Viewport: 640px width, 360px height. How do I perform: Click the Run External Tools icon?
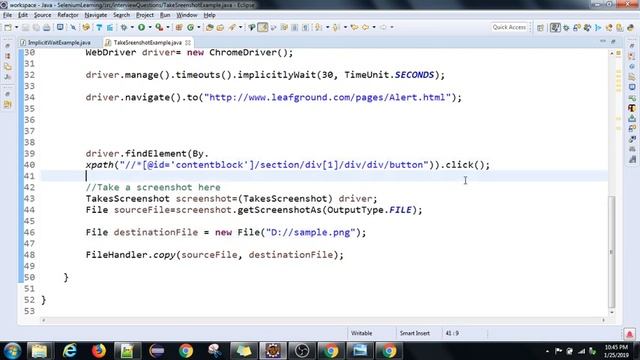[x=159, y=27]
